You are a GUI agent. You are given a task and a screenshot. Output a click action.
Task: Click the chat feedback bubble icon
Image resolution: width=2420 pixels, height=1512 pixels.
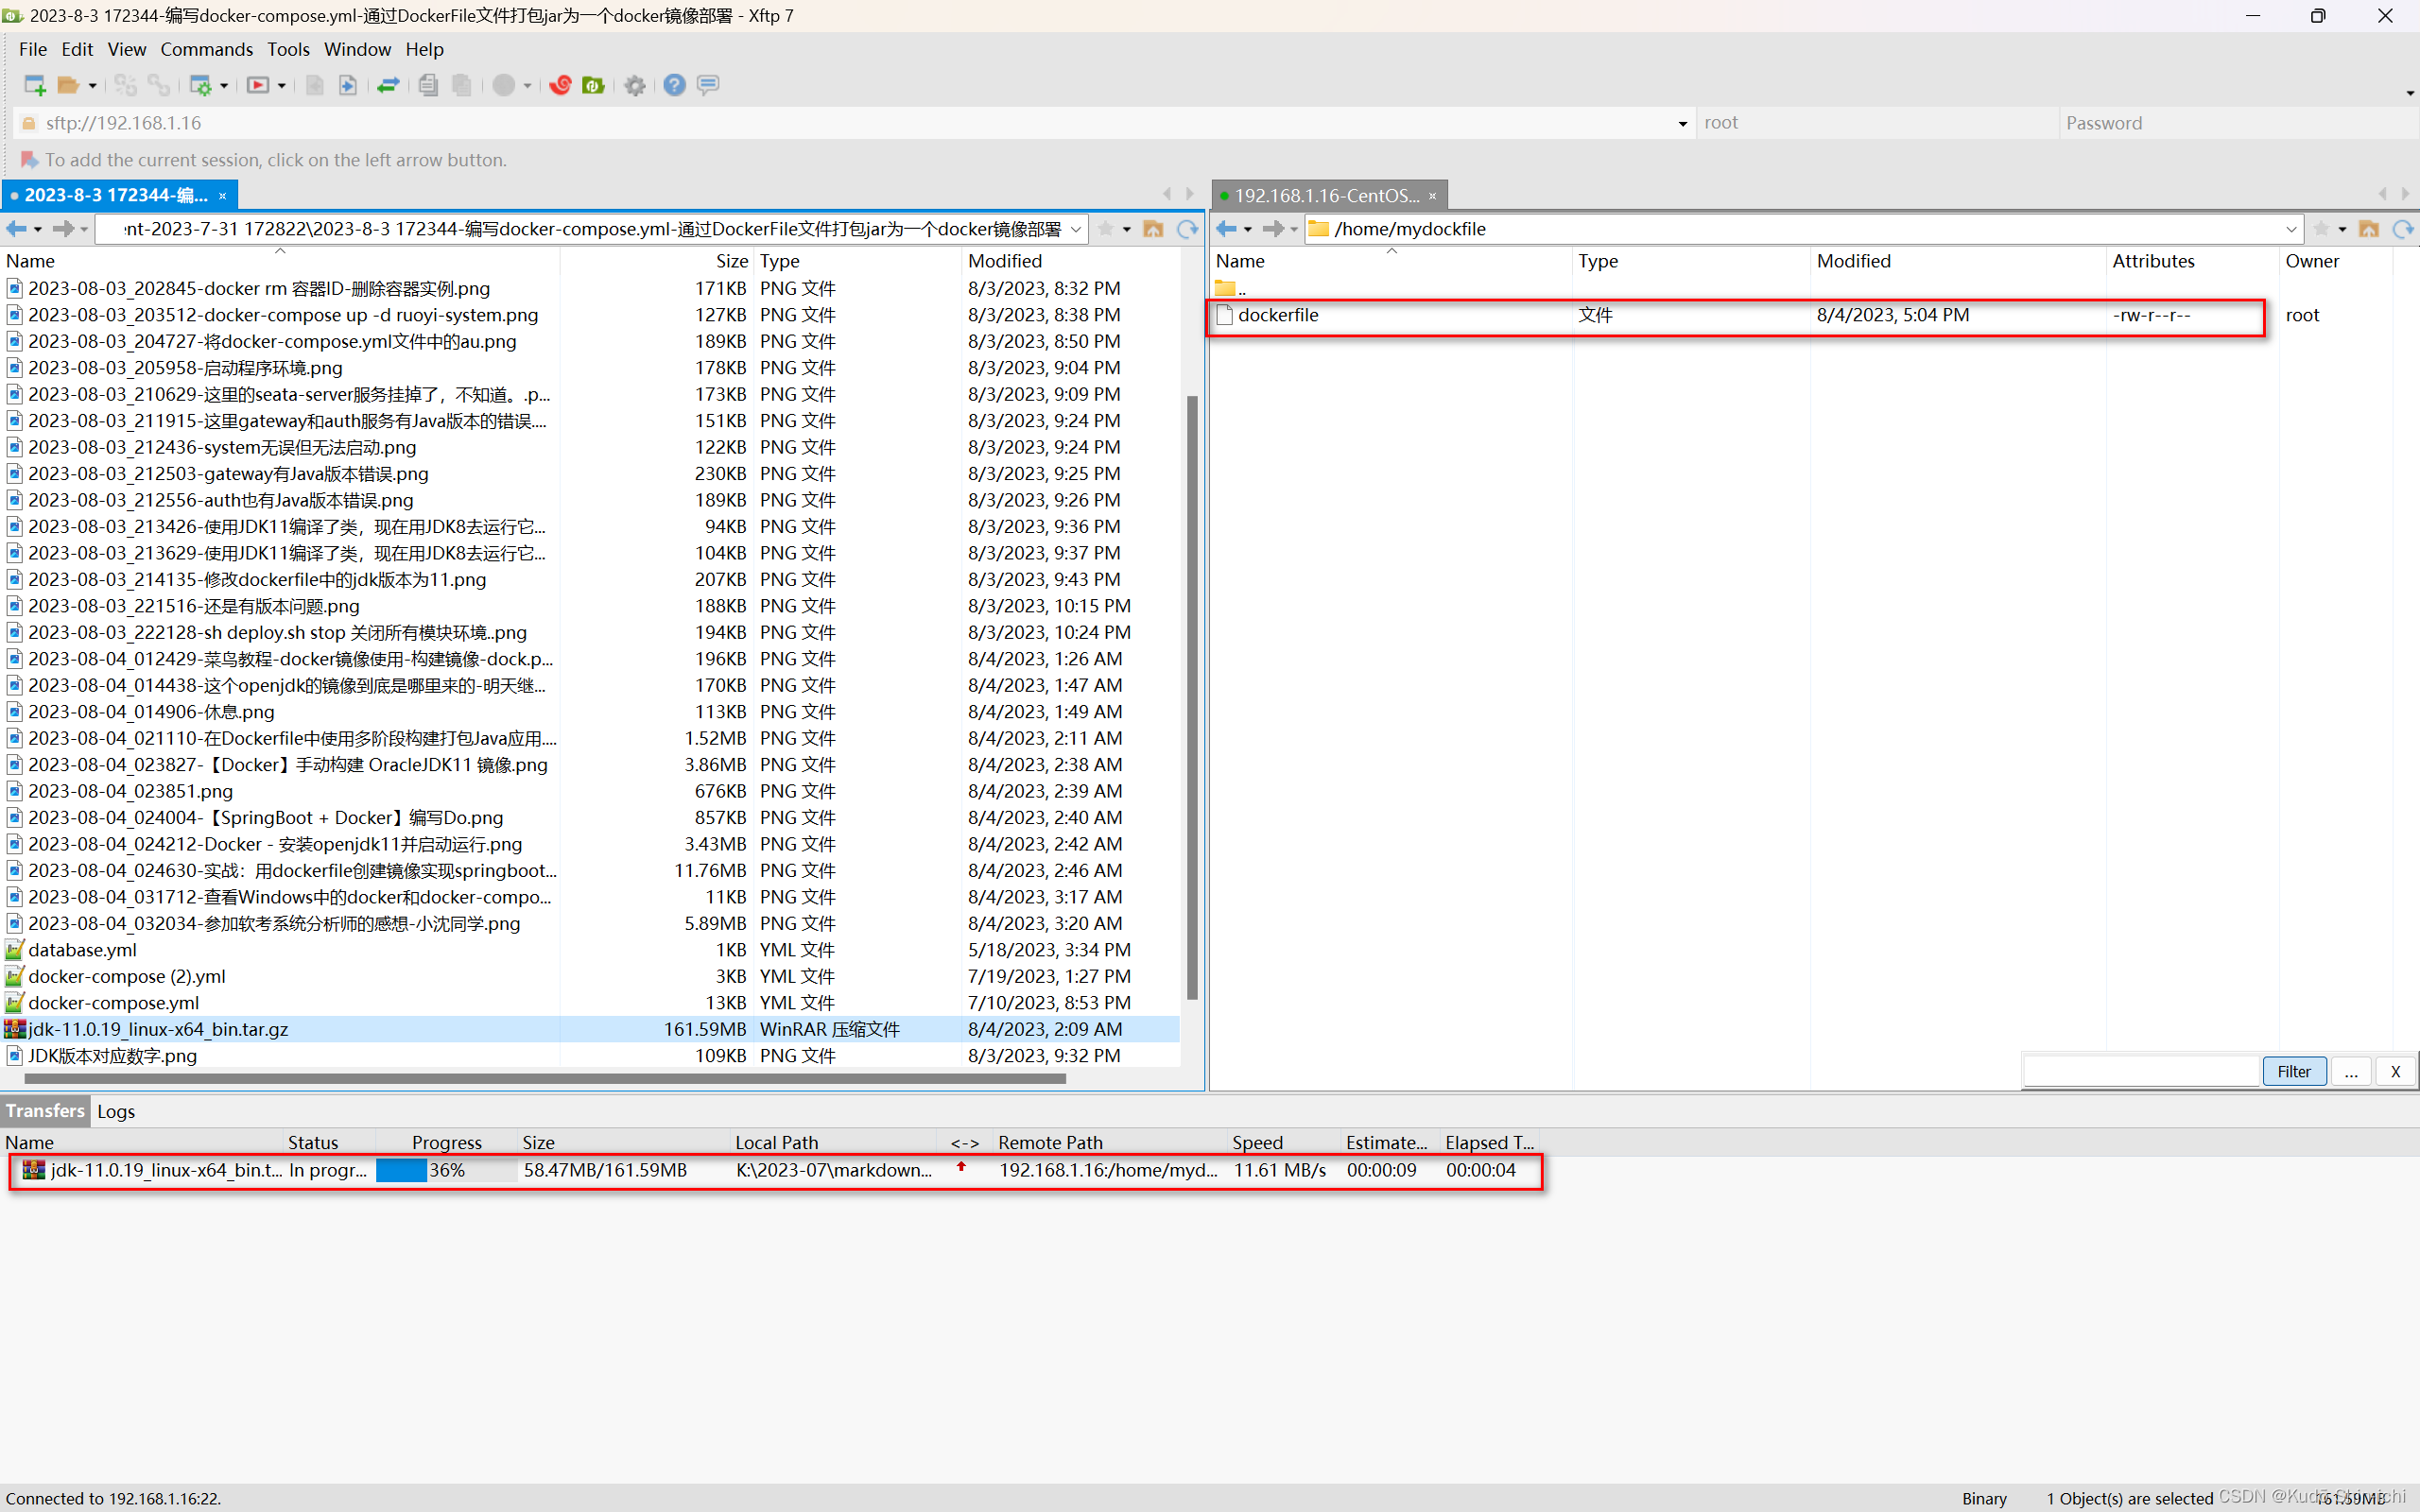point(708,85)
